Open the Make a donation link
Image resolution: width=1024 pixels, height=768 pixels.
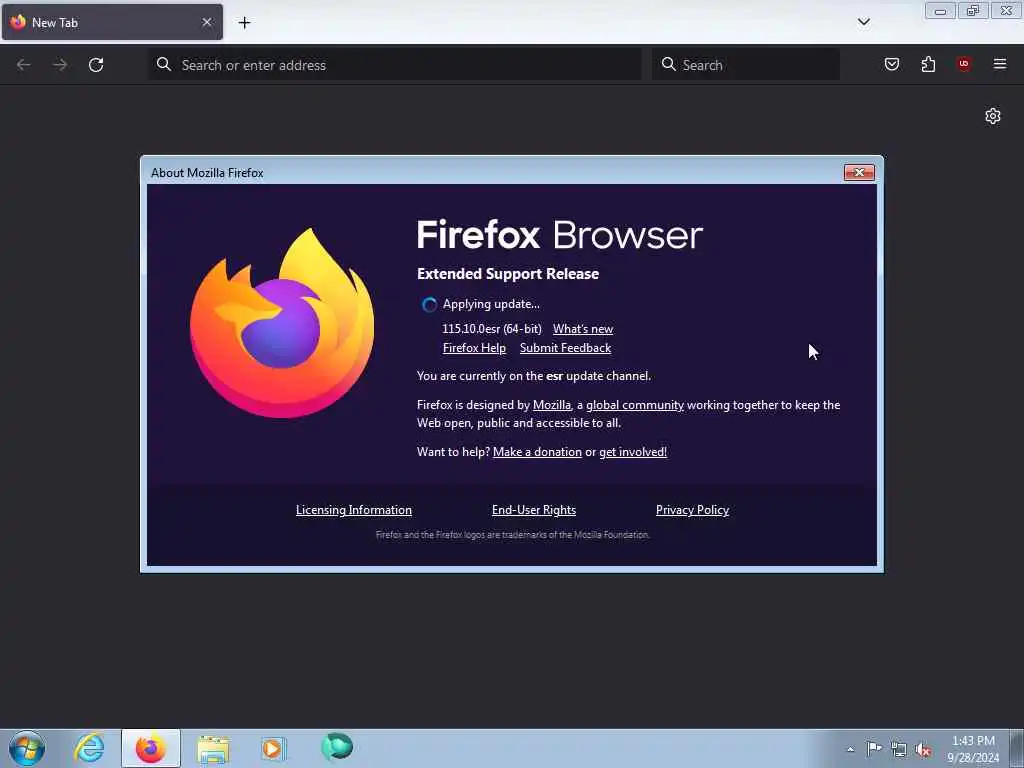tap(537, 452)
